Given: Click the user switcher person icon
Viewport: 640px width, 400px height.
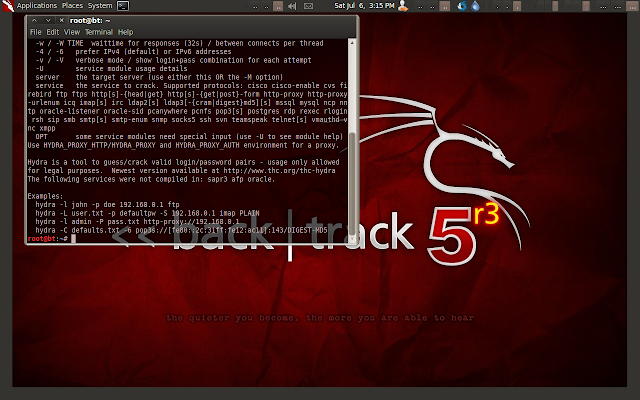Looking at the screenshot, I should (403, 6).
